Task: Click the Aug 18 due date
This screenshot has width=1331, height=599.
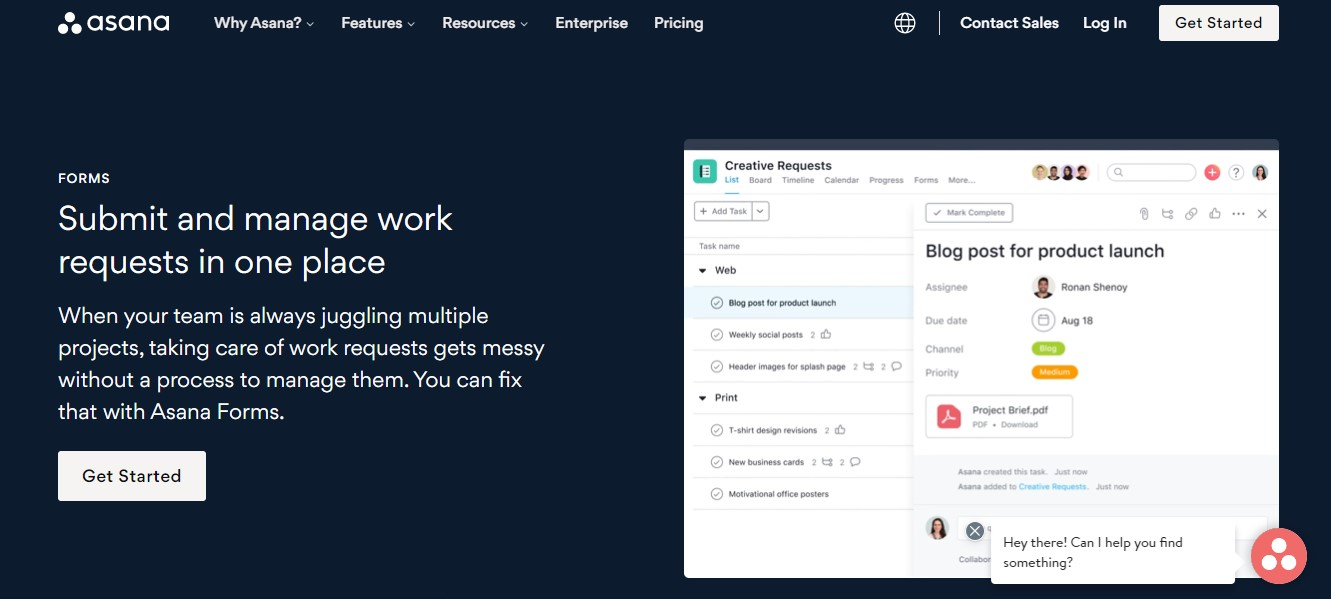Action: 1077,321
